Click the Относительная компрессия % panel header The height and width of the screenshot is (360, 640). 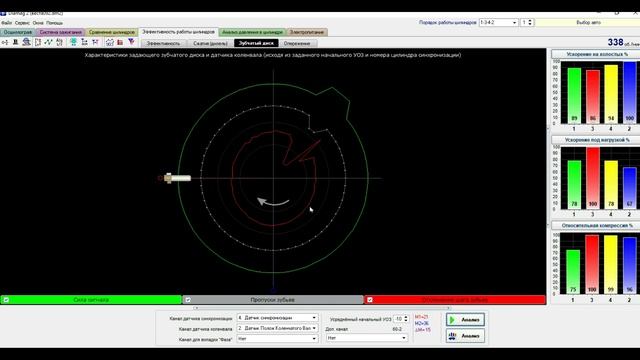(595, 225)
